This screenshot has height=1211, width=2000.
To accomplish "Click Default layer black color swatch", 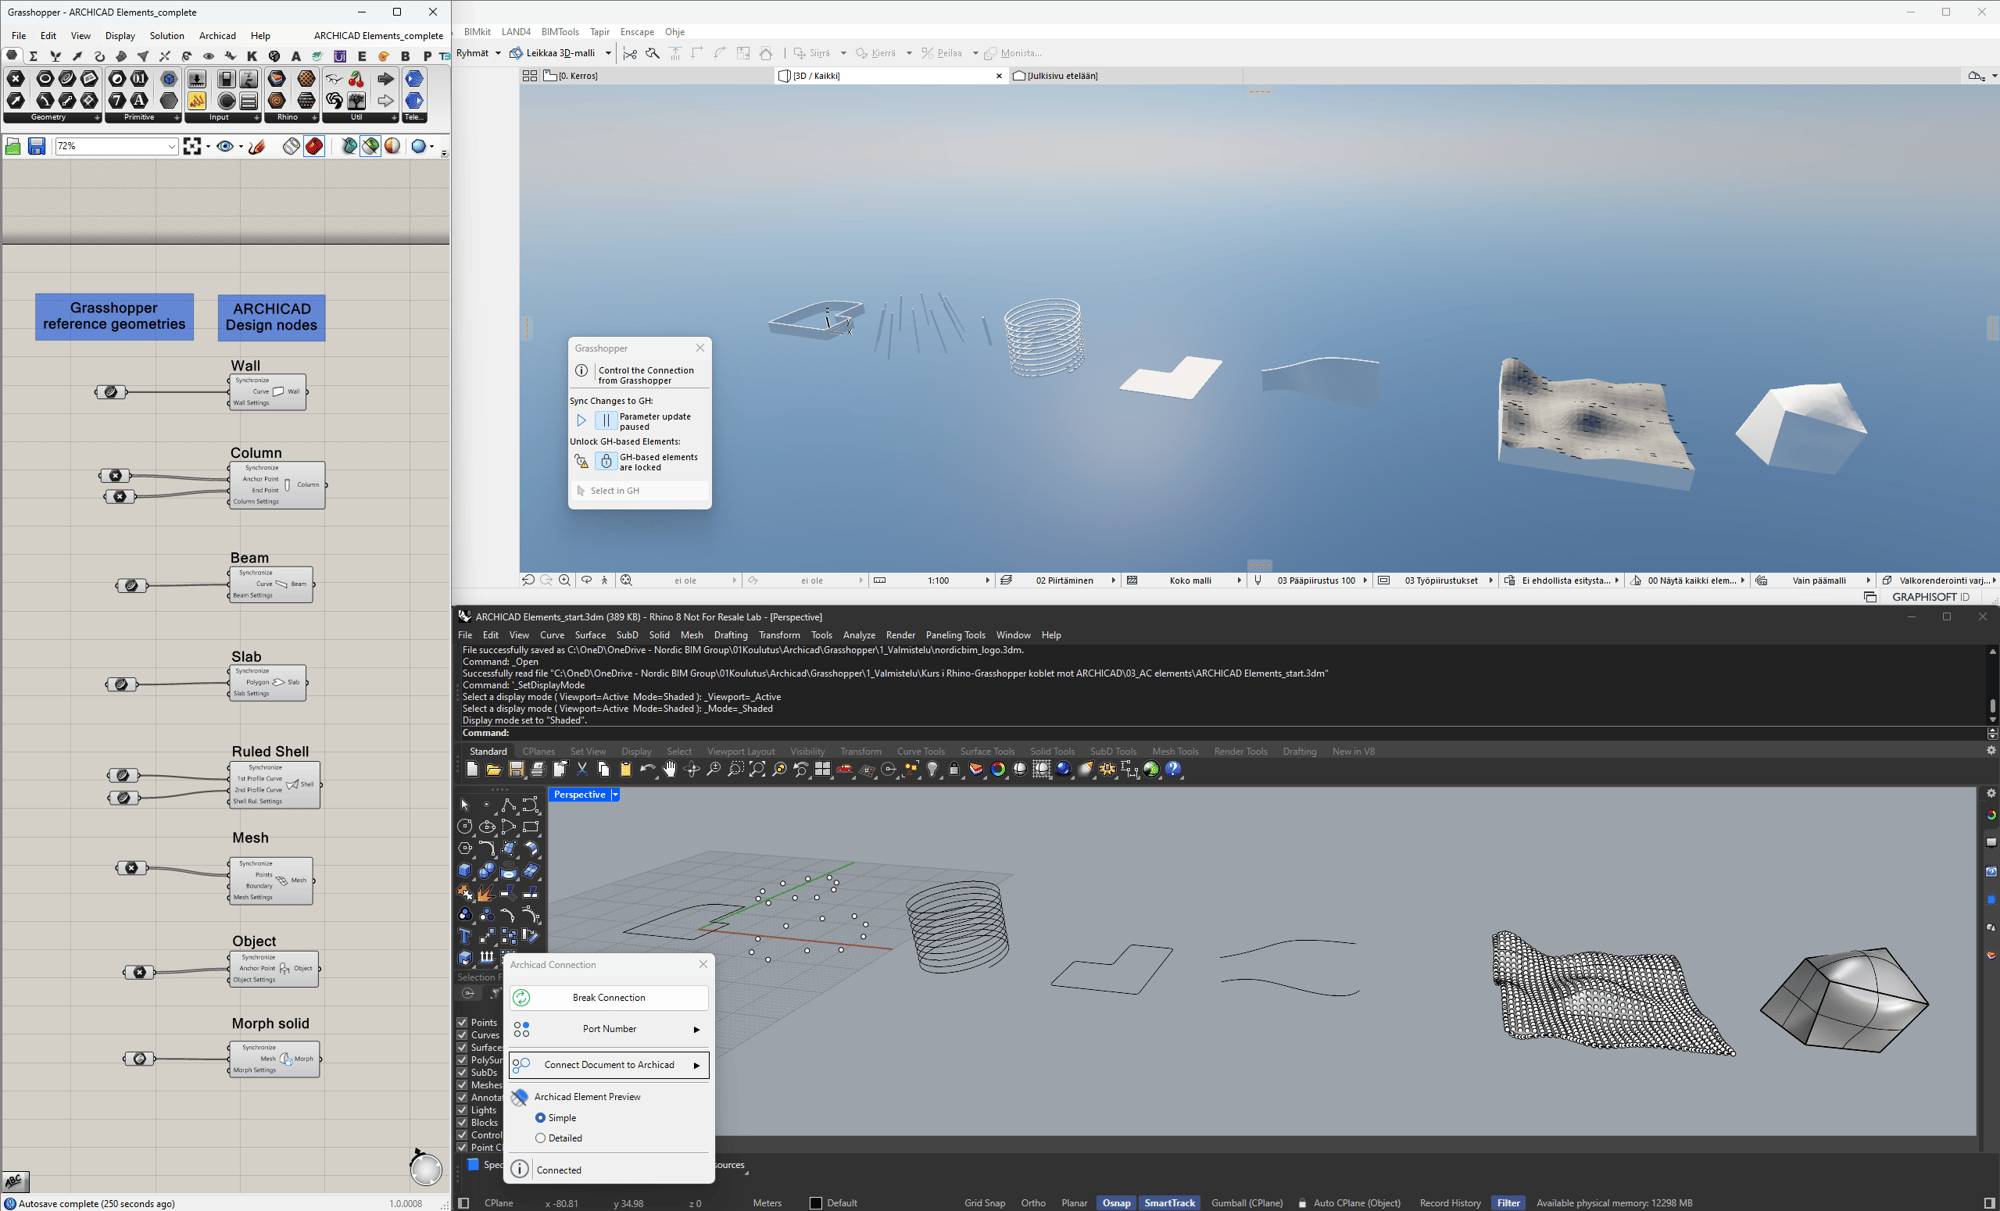I will click(816, 1203).
